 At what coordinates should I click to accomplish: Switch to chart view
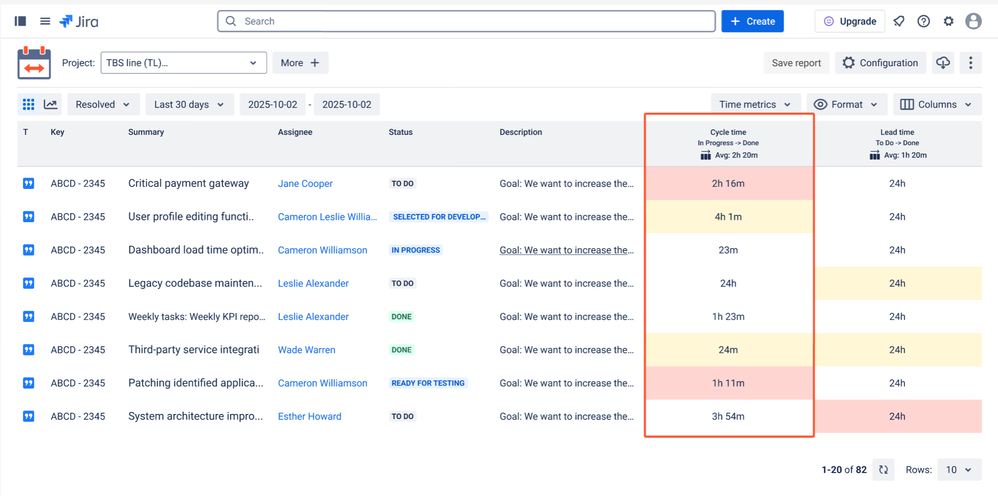point(50,104)
